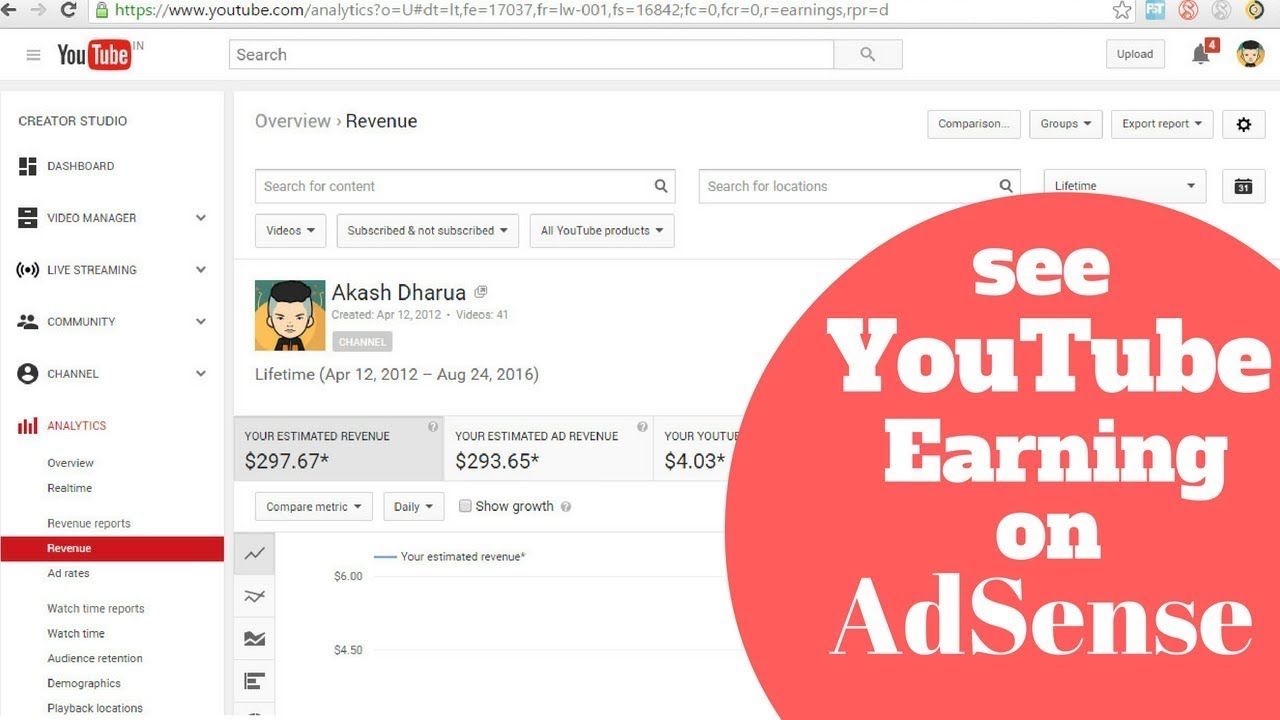Open Ad rates in the sidebar
Viewport: 1280px width, 720px height.
(x=68, y=573)
